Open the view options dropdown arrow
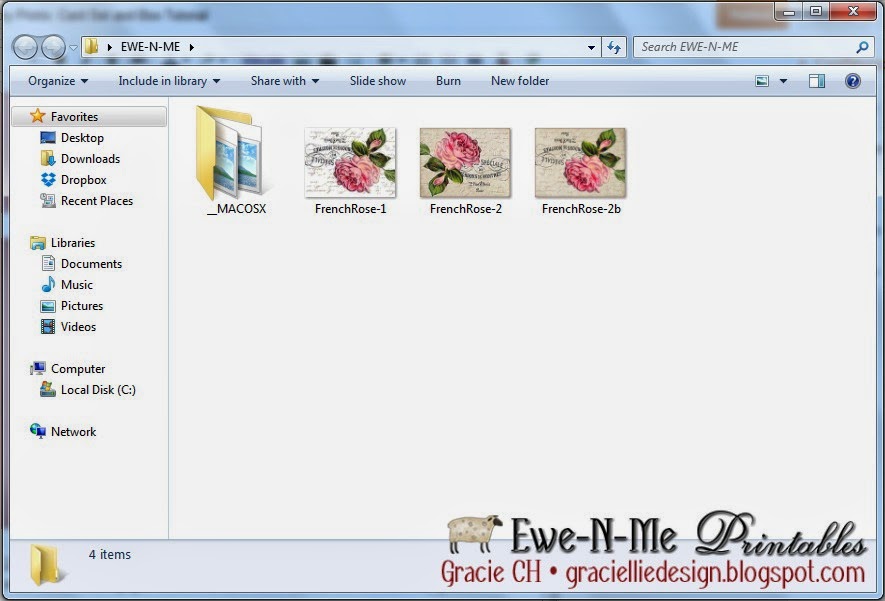Screen dimensions: 885x601 783,81
